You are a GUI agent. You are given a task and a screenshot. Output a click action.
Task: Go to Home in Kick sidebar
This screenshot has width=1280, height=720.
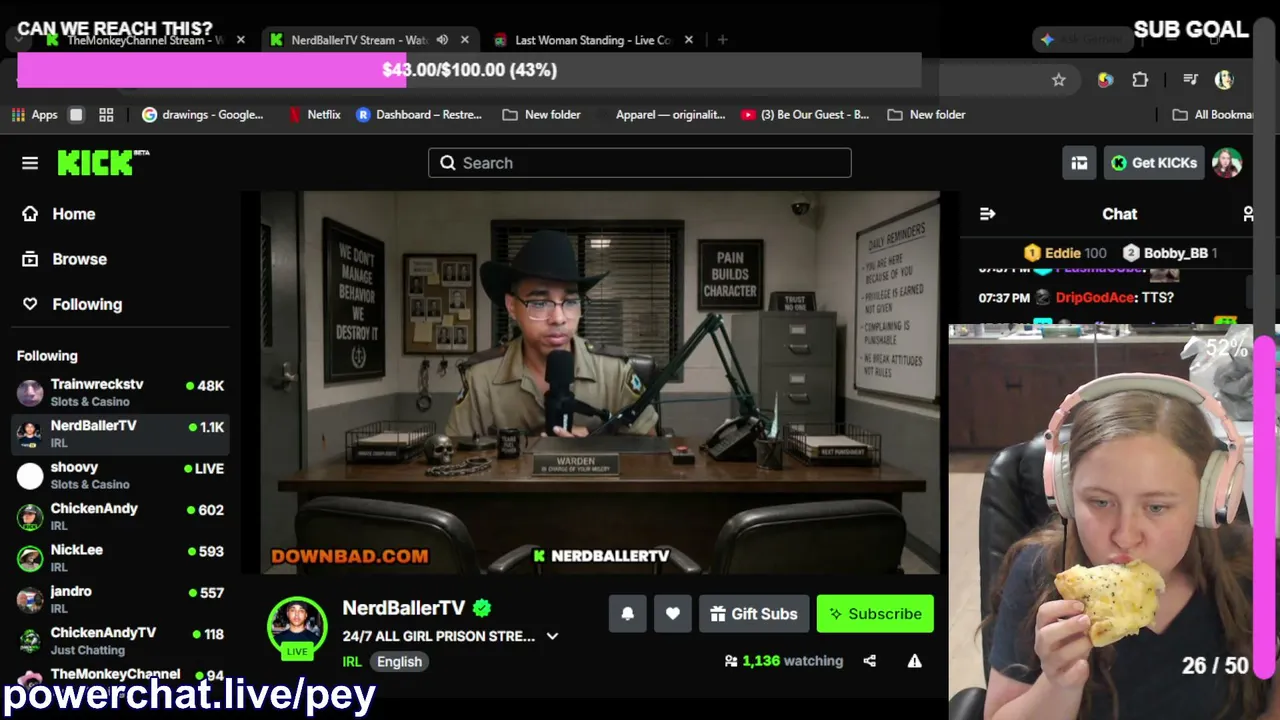click(x=59, y=214)
